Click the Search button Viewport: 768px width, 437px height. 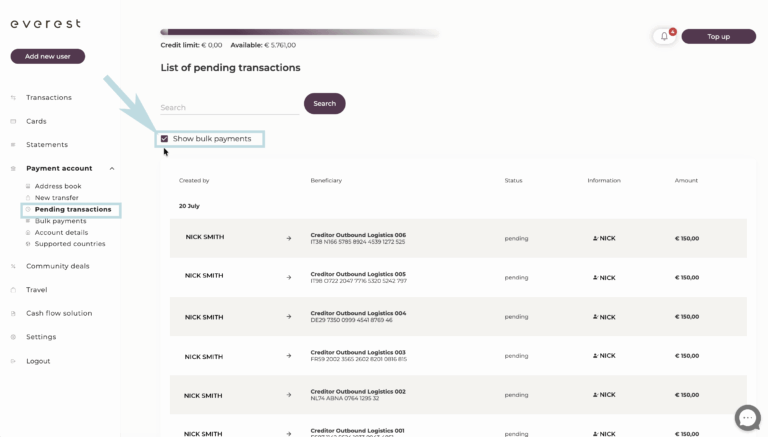325,103
